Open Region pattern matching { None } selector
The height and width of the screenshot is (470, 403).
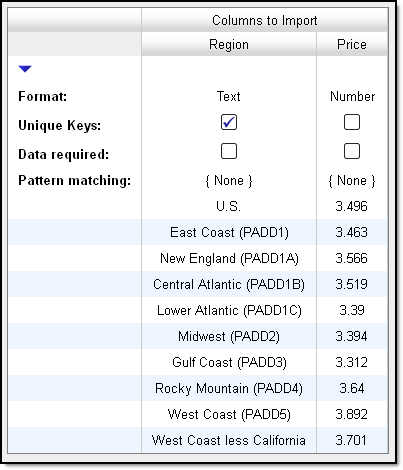229,181
